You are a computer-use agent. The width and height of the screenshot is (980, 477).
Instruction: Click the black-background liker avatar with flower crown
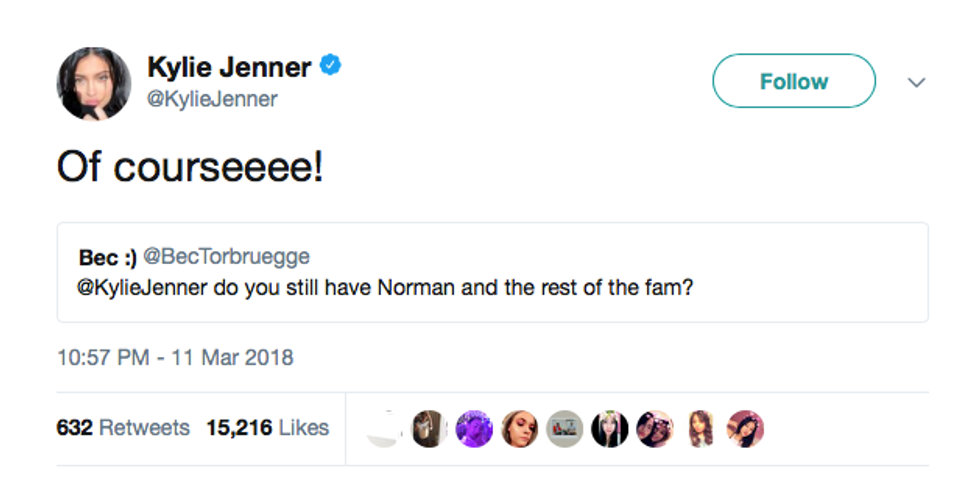(609, 428)
